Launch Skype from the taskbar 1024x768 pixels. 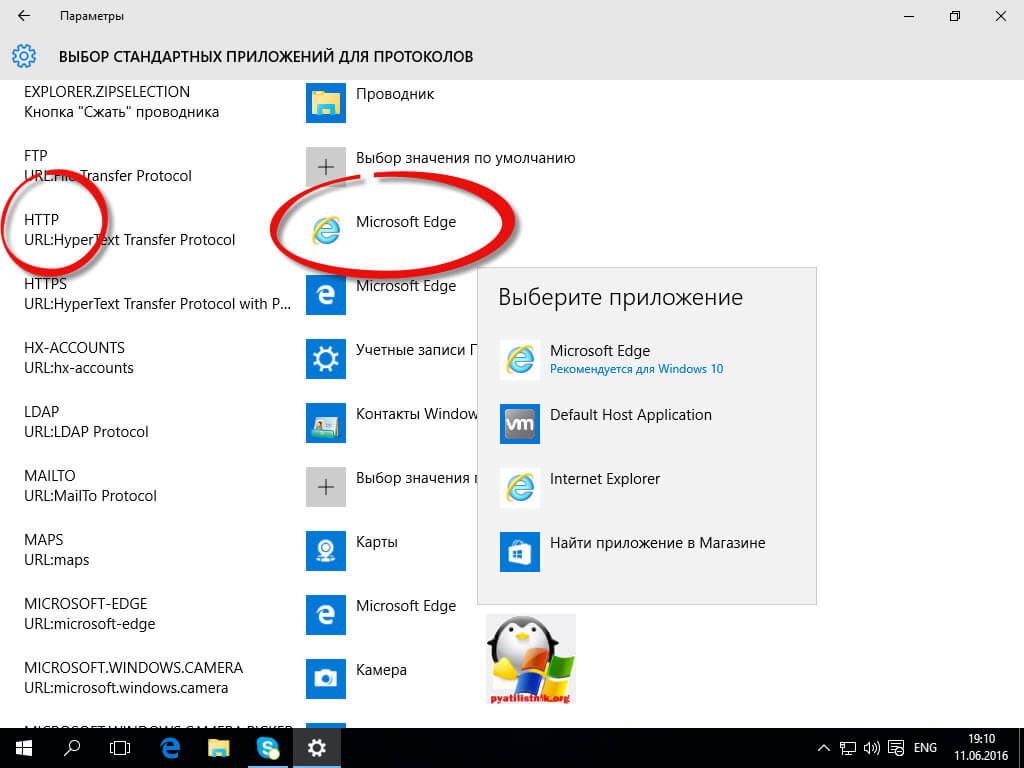(267, 747)
